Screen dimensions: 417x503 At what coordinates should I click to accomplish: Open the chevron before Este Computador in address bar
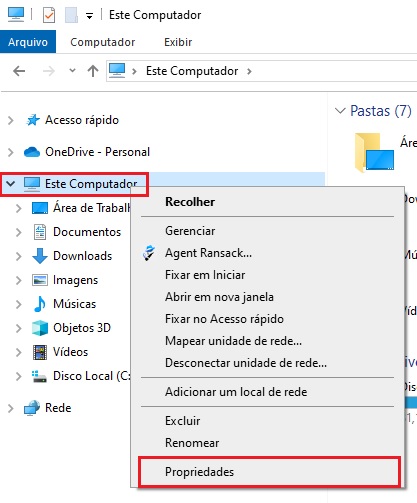click(134, 71)
